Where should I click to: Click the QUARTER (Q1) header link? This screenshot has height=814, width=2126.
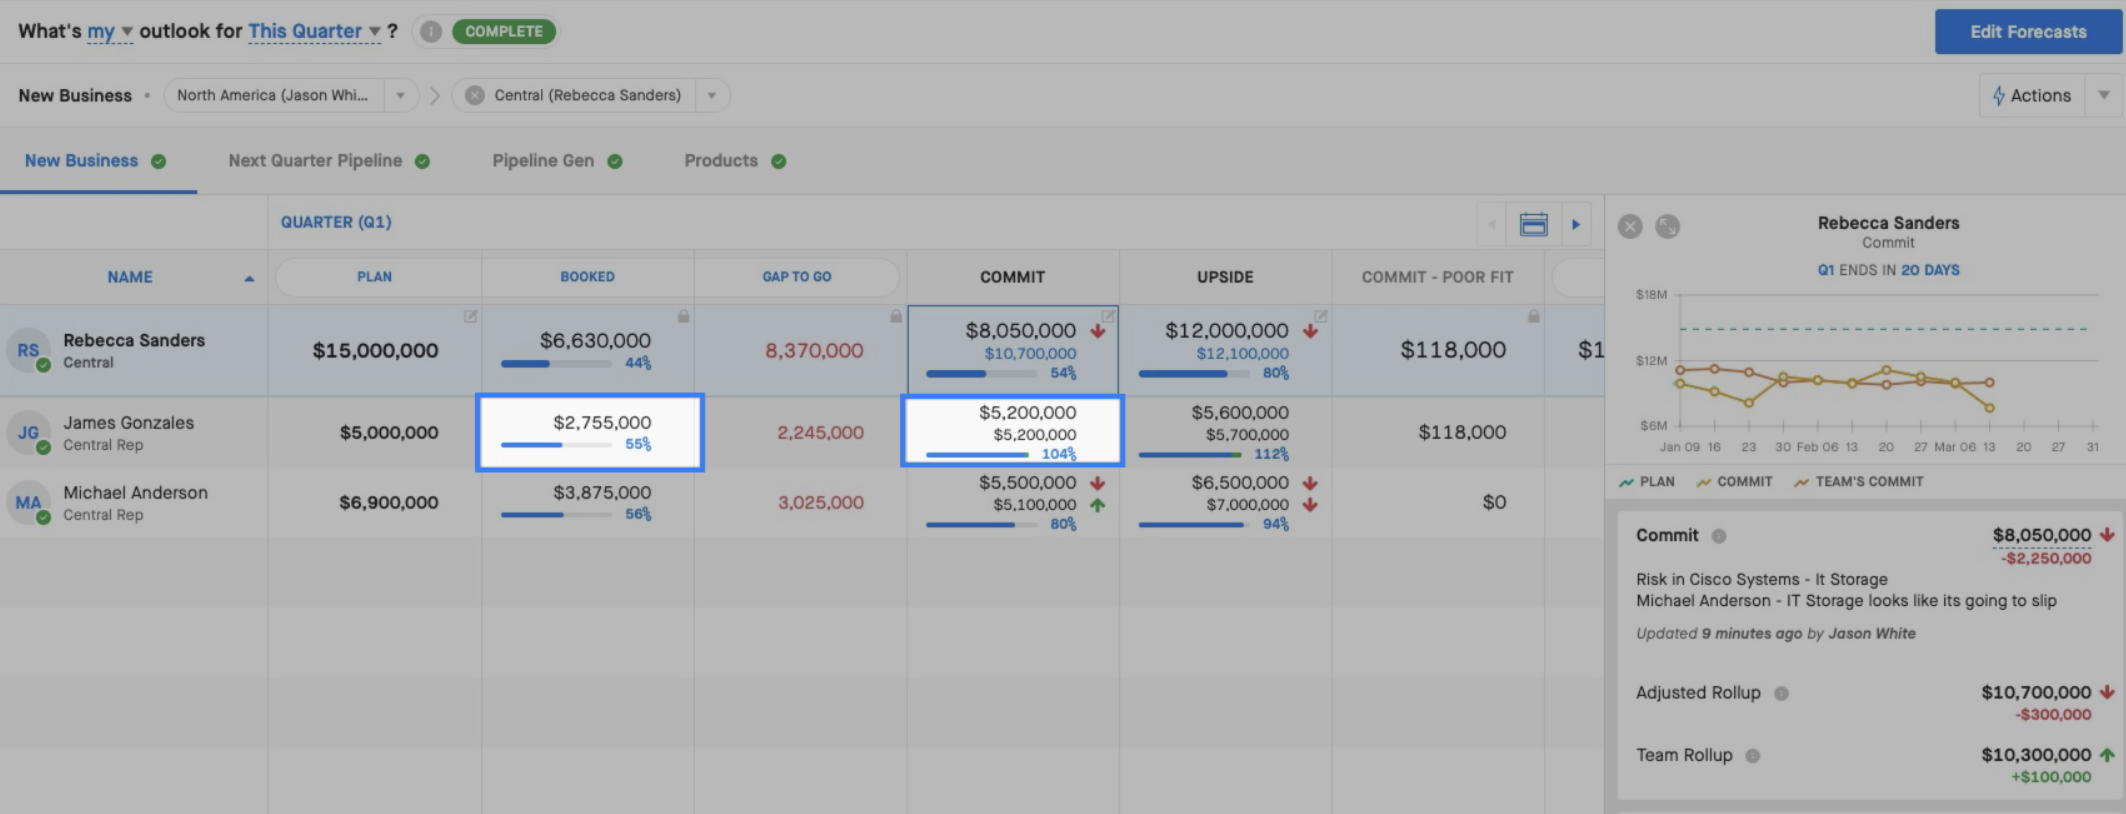[336, 222]
